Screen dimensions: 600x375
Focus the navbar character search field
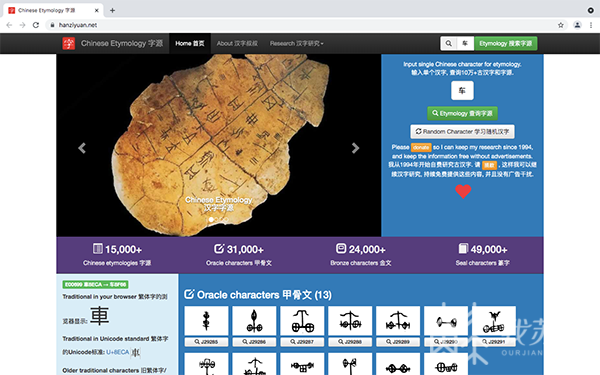(x=465, y=44)
